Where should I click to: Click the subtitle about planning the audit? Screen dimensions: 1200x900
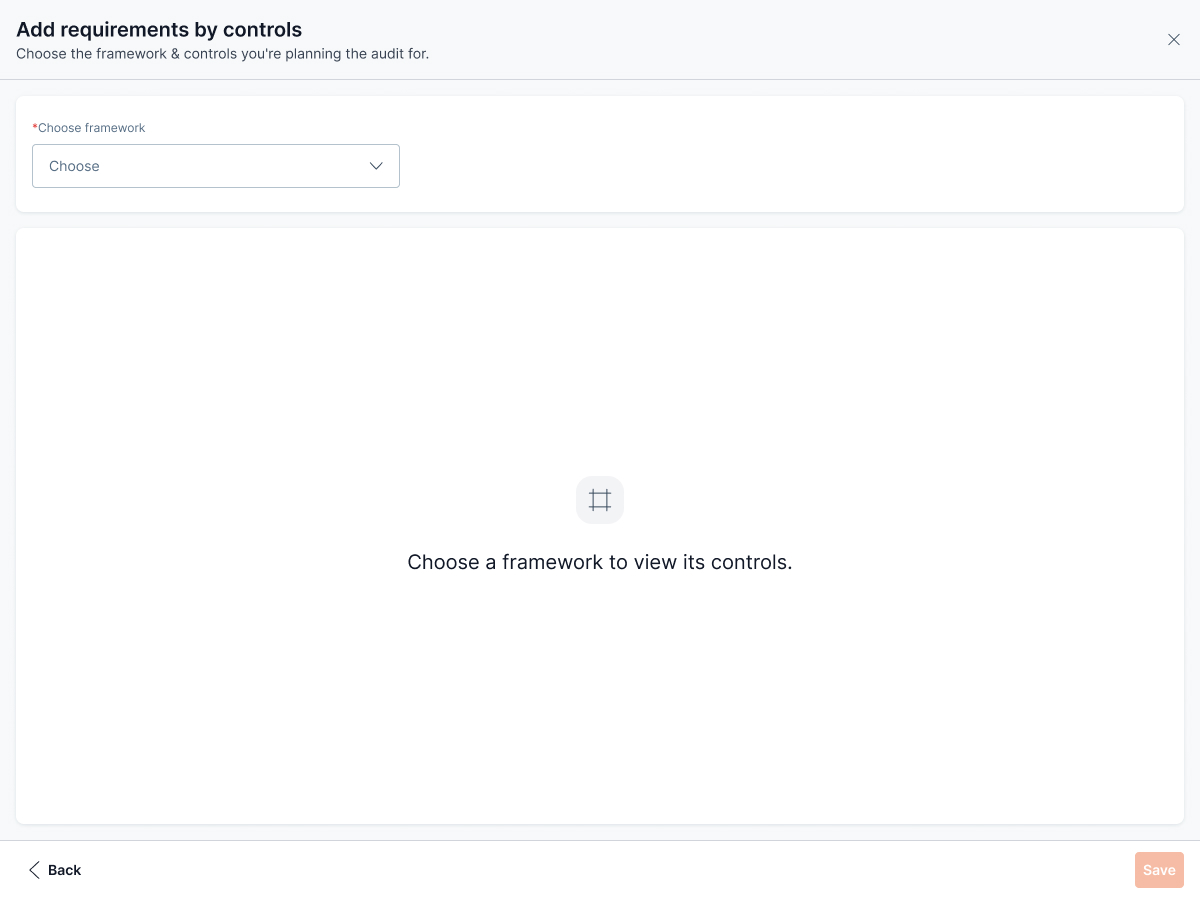click(x=222, y=54)
